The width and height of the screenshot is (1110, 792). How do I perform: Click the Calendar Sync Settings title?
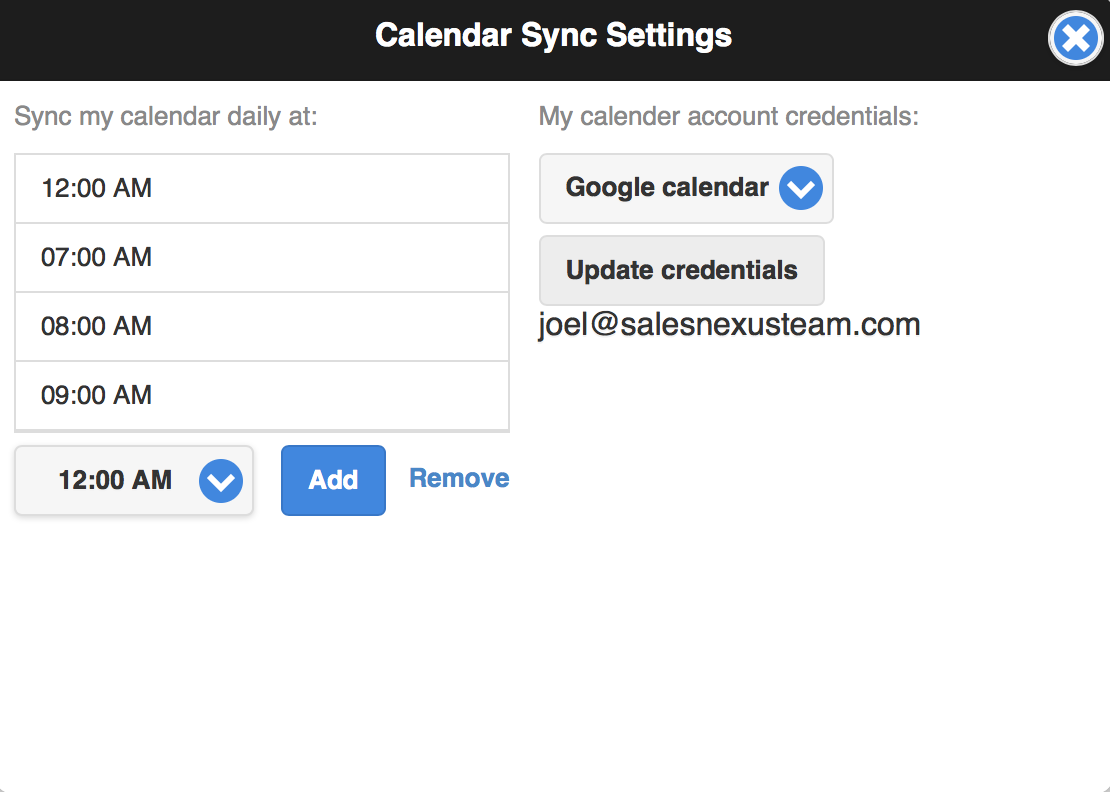point(554,35)
